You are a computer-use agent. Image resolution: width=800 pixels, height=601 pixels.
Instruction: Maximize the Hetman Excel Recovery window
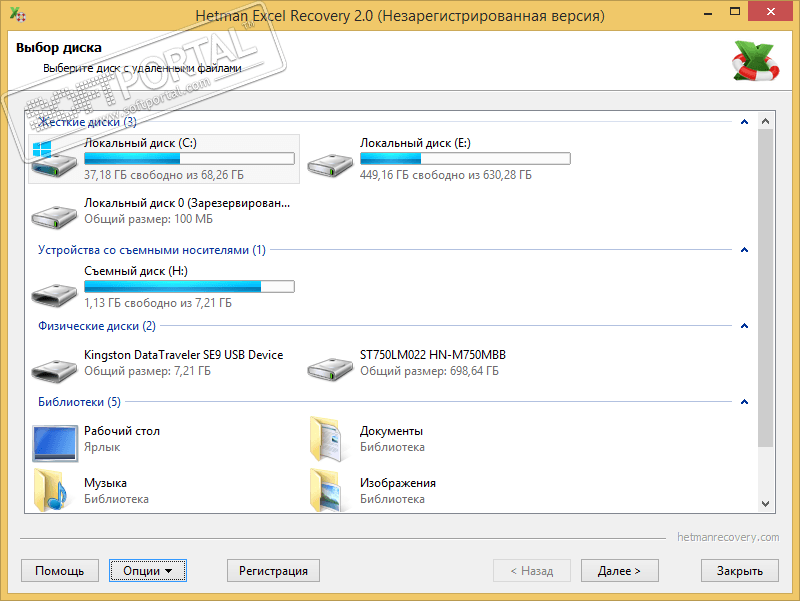point(735,12)
